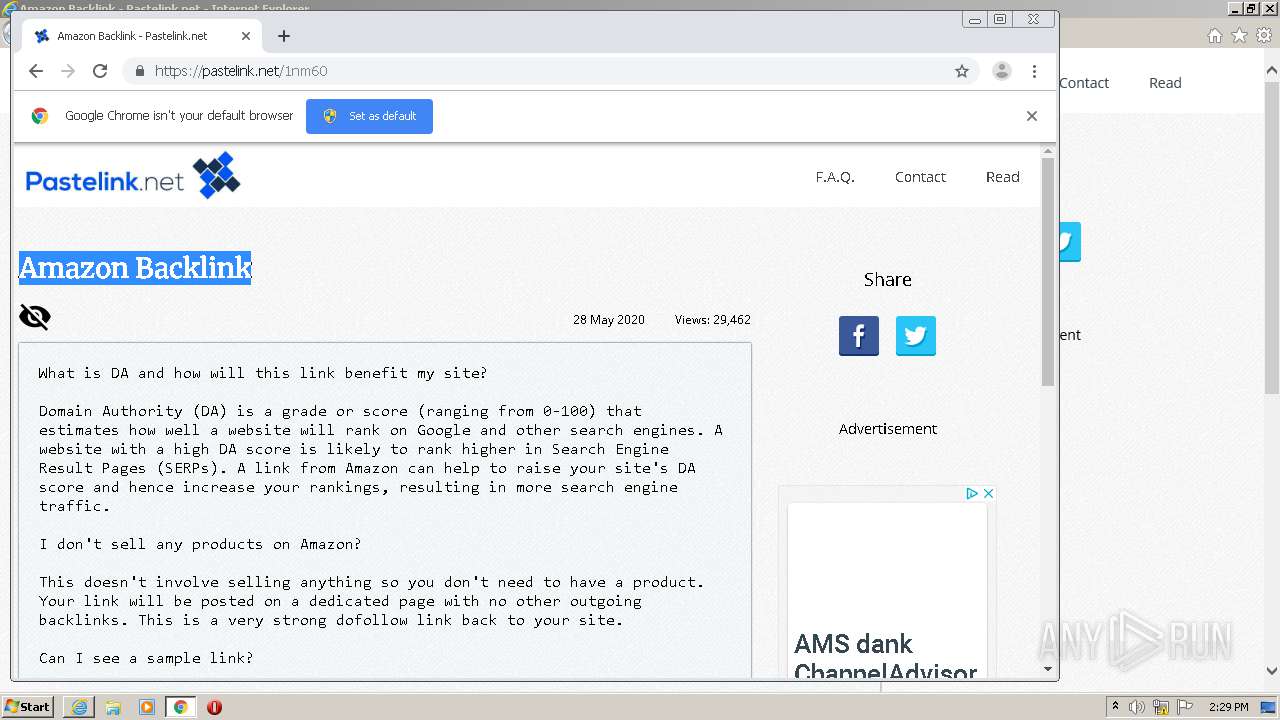This screenshot has width=1280, height=720.
Task: Dismiss the default browser infobar
Action: (x=1032, y=116)
